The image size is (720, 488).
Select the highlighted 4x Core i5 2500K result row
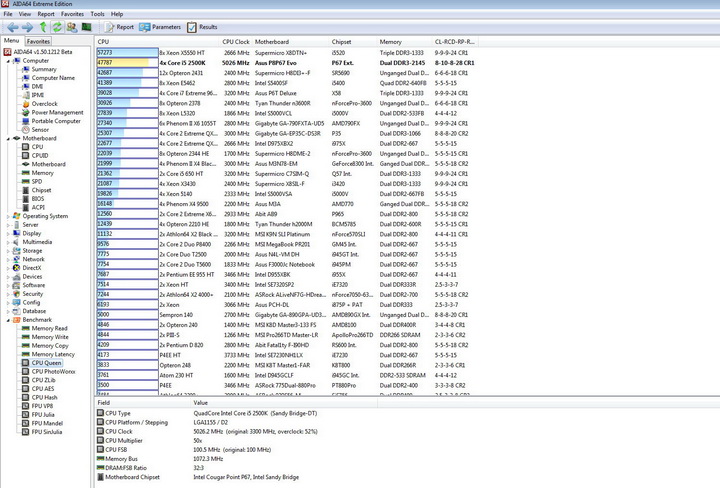[285, 62]
